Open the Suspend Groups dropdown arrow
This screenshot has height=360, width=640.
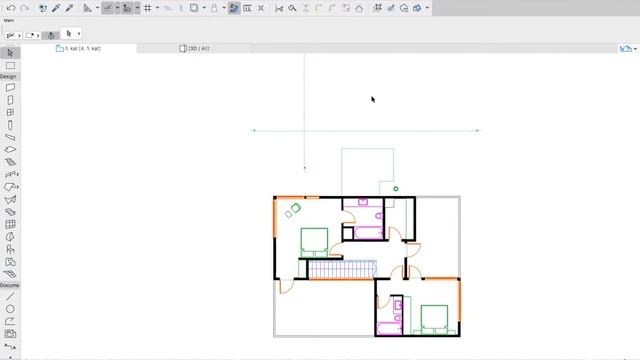coord(204,8)
